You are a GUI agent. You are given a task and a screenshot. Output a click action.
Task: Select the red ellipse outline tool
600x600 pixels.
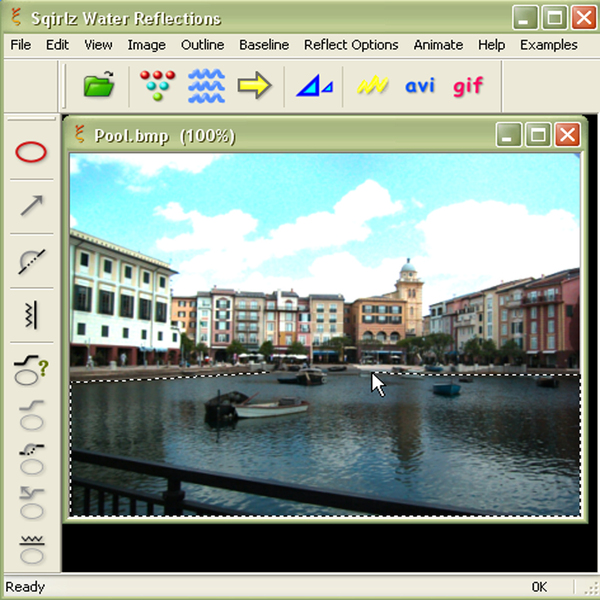31,152
